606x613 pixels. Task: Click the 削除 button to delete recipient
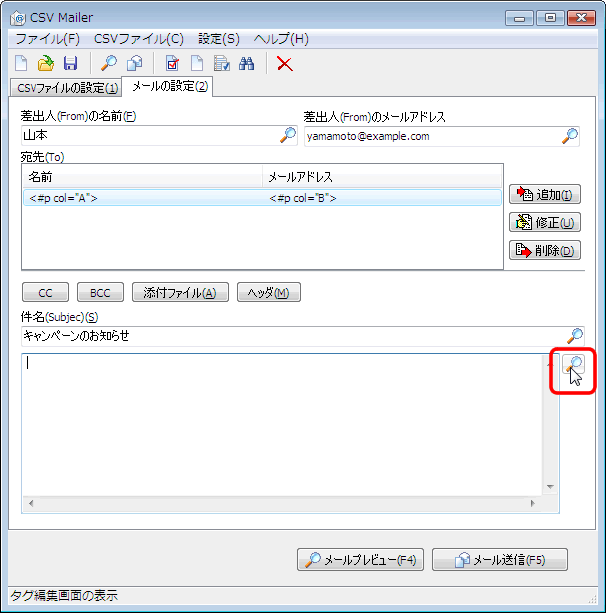[545, 250]
